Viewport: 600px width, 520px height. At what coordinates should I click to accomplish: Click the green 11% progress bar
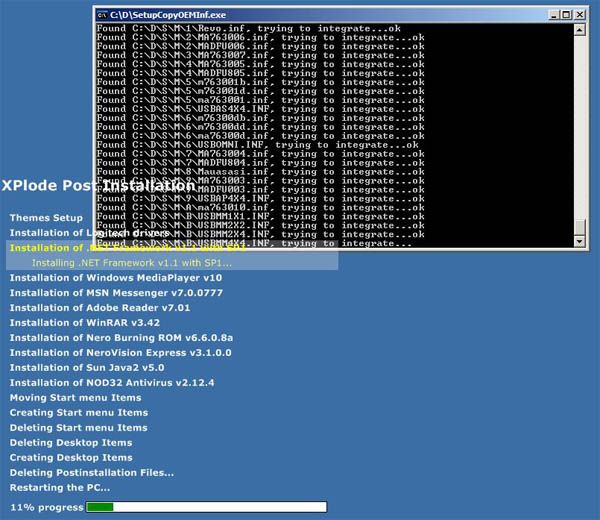pos(207,507)
